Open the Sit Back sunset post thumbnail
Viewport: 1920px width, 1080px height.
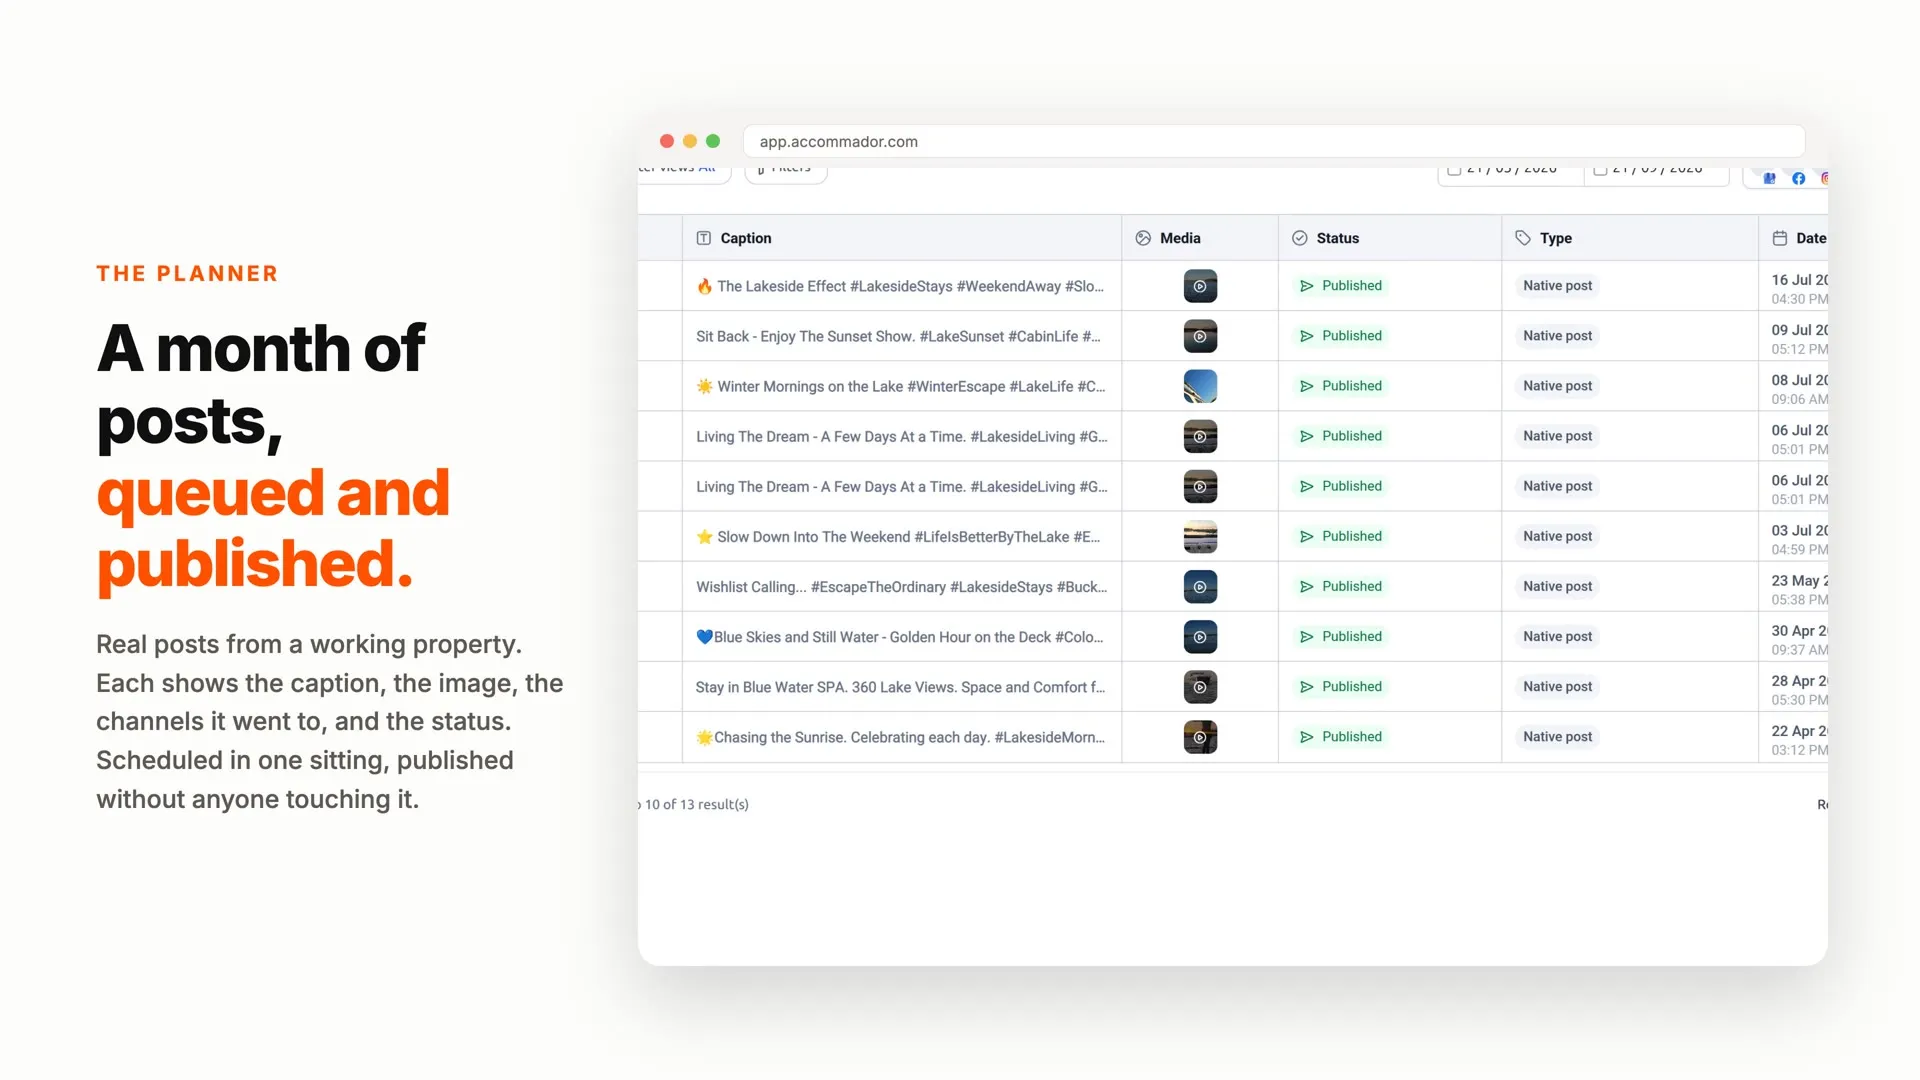pyautogui.click(x=1200, y=336)
